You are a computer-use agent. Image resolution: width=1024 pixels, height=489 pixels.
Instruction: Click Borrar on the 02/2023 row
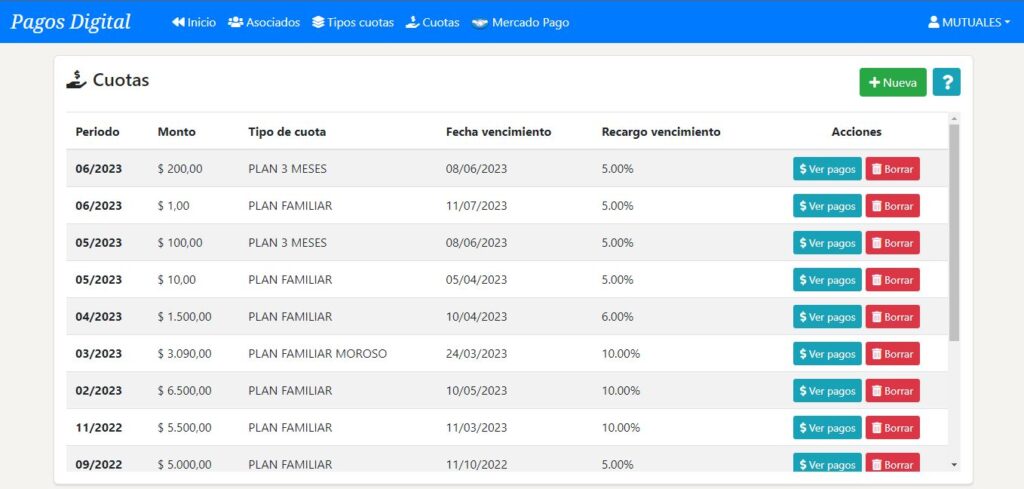coord(892,391)
